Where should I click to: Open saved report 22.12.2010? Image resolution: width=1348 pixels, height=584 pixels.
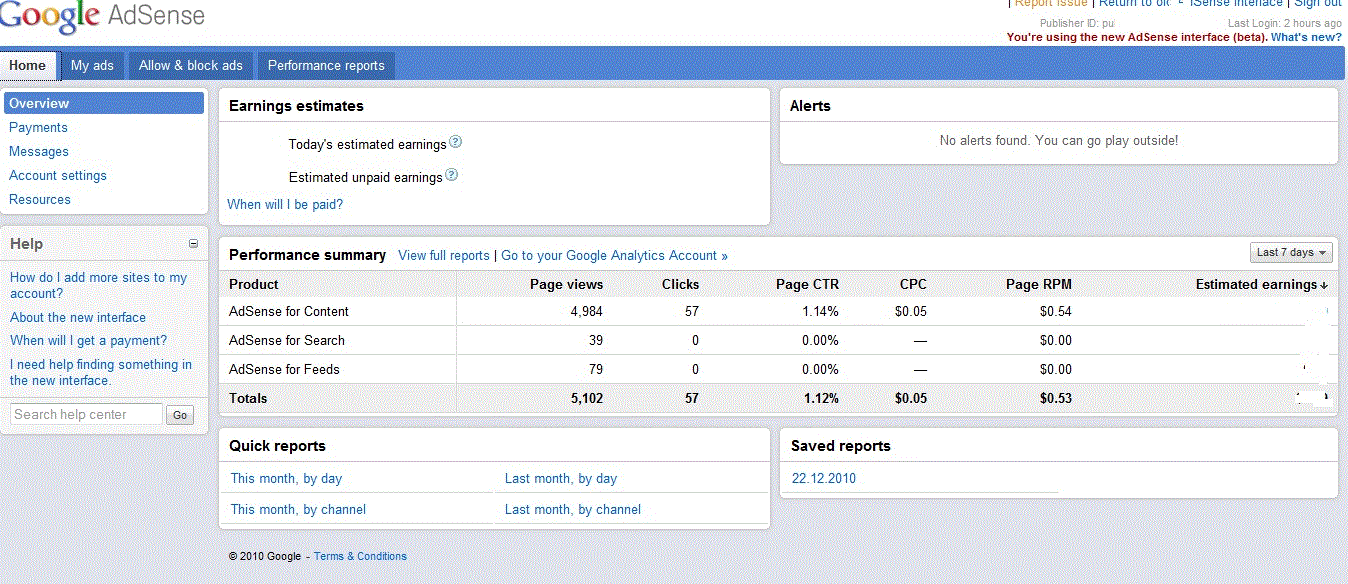(x=823, y=479)
